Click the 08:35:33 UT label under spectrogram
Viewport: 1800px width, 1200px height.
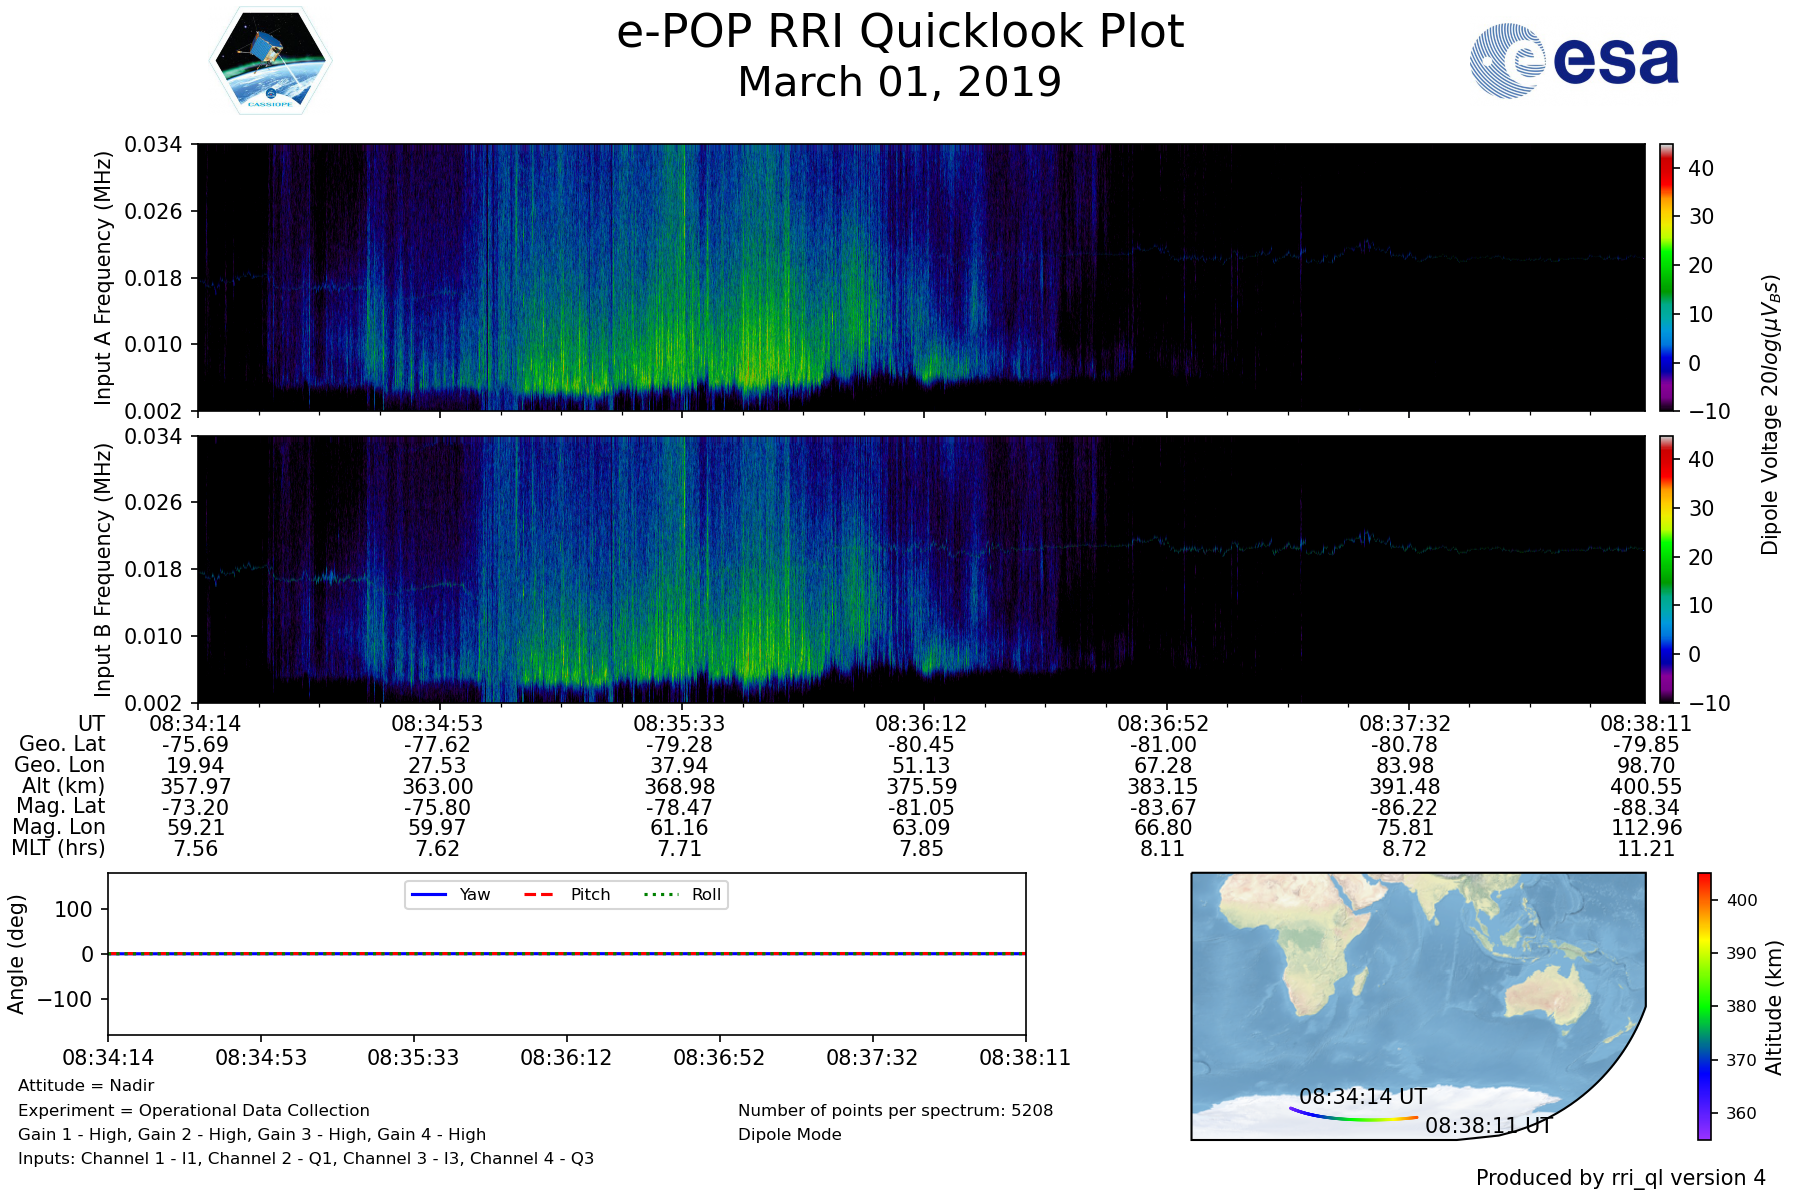pyautogui.click(x=679, y=723)
